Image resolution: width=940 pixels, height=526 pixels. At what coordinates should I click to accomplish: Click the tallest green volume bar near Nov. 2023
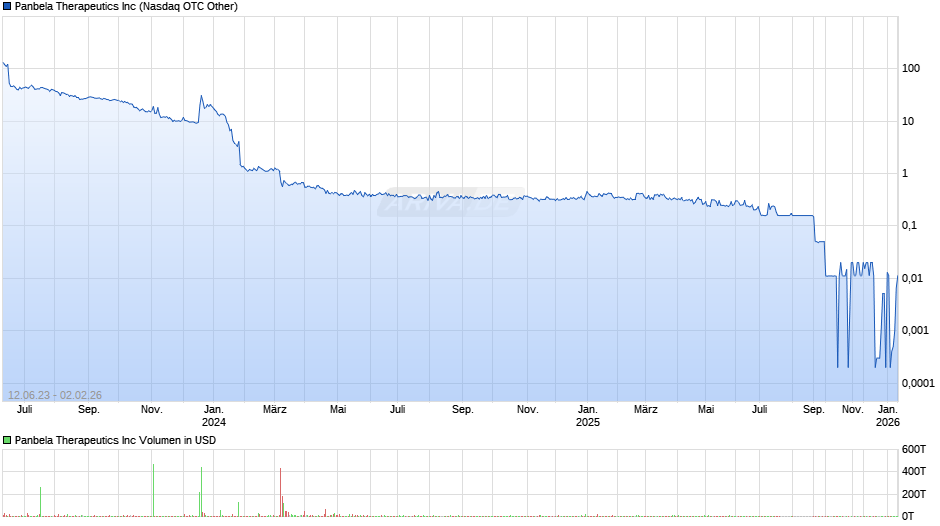pos(153,490)
